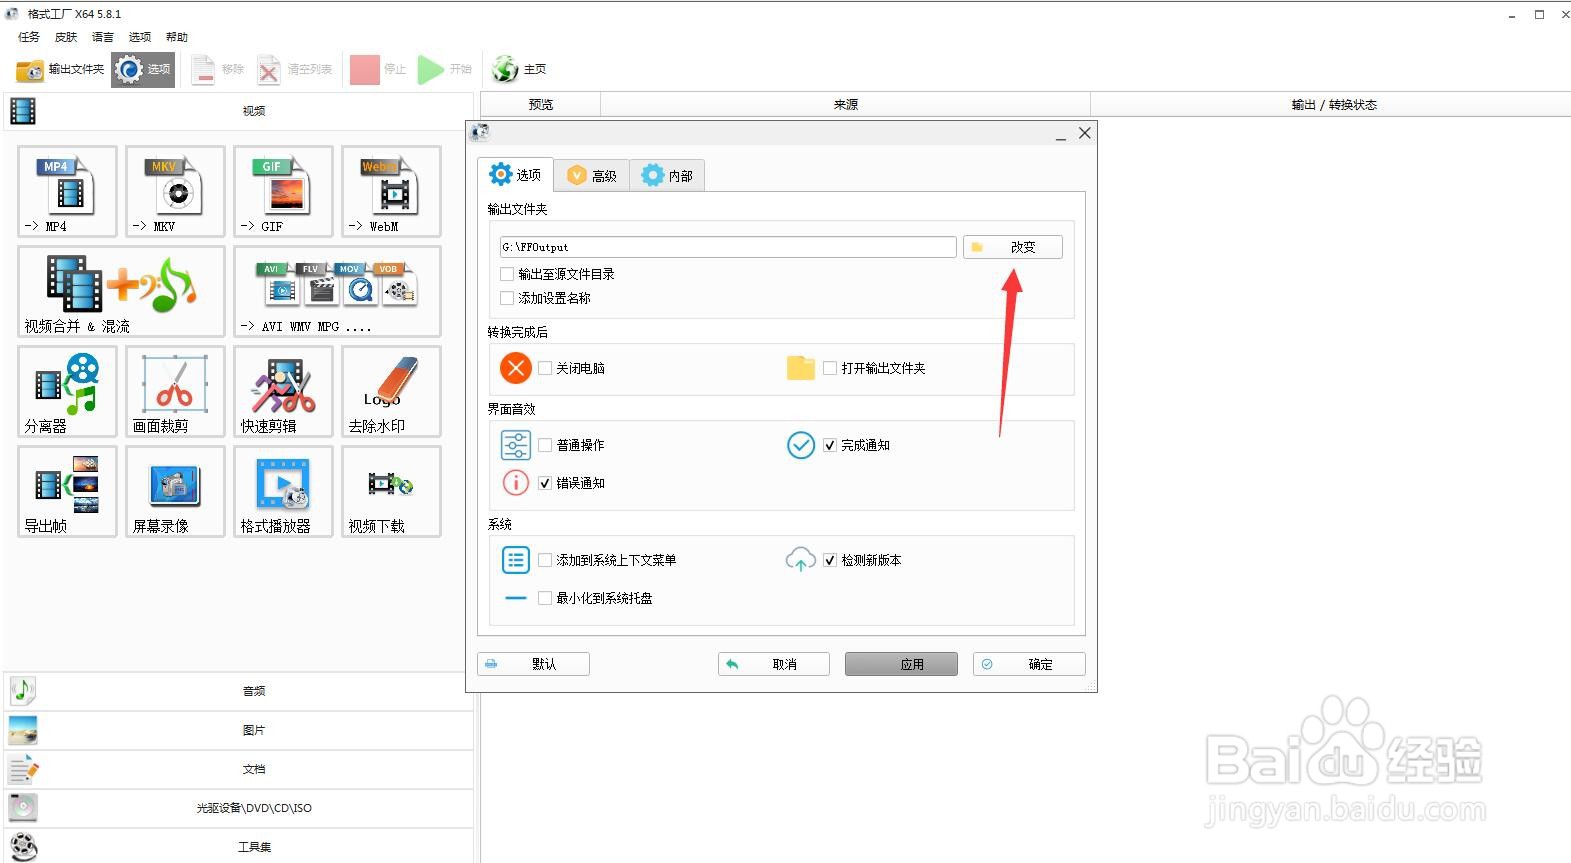Image resolution: width=1571 pixels, height=863 pixels.
Task: Open the -> AVI WMV MPG tool
Action: (337, 291)
